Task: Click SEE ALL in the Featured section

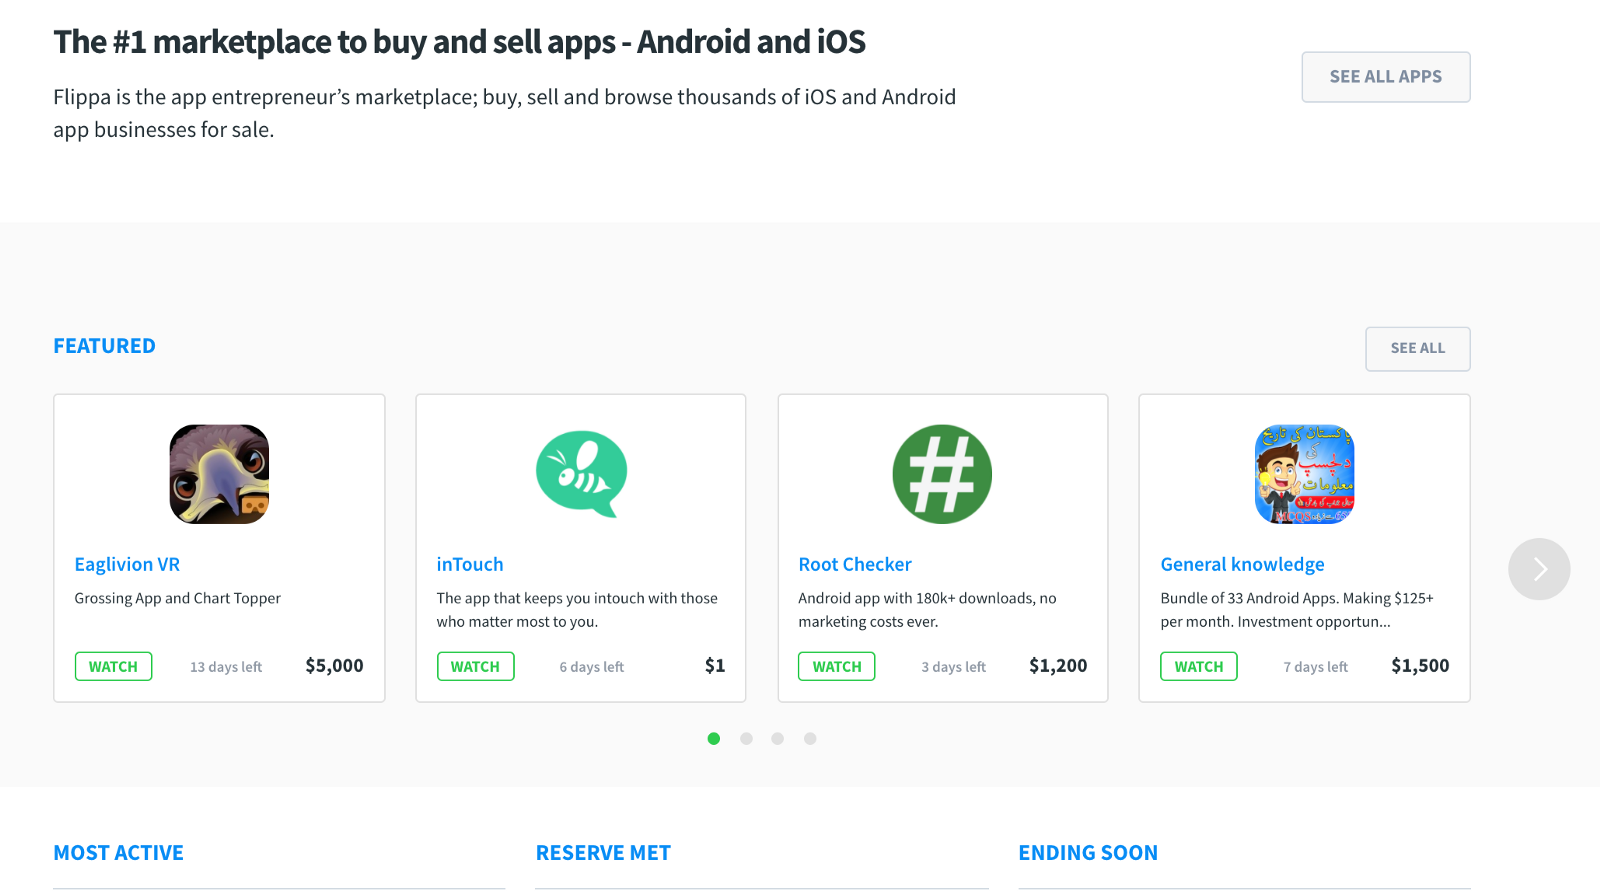Action: (1417, 349)
